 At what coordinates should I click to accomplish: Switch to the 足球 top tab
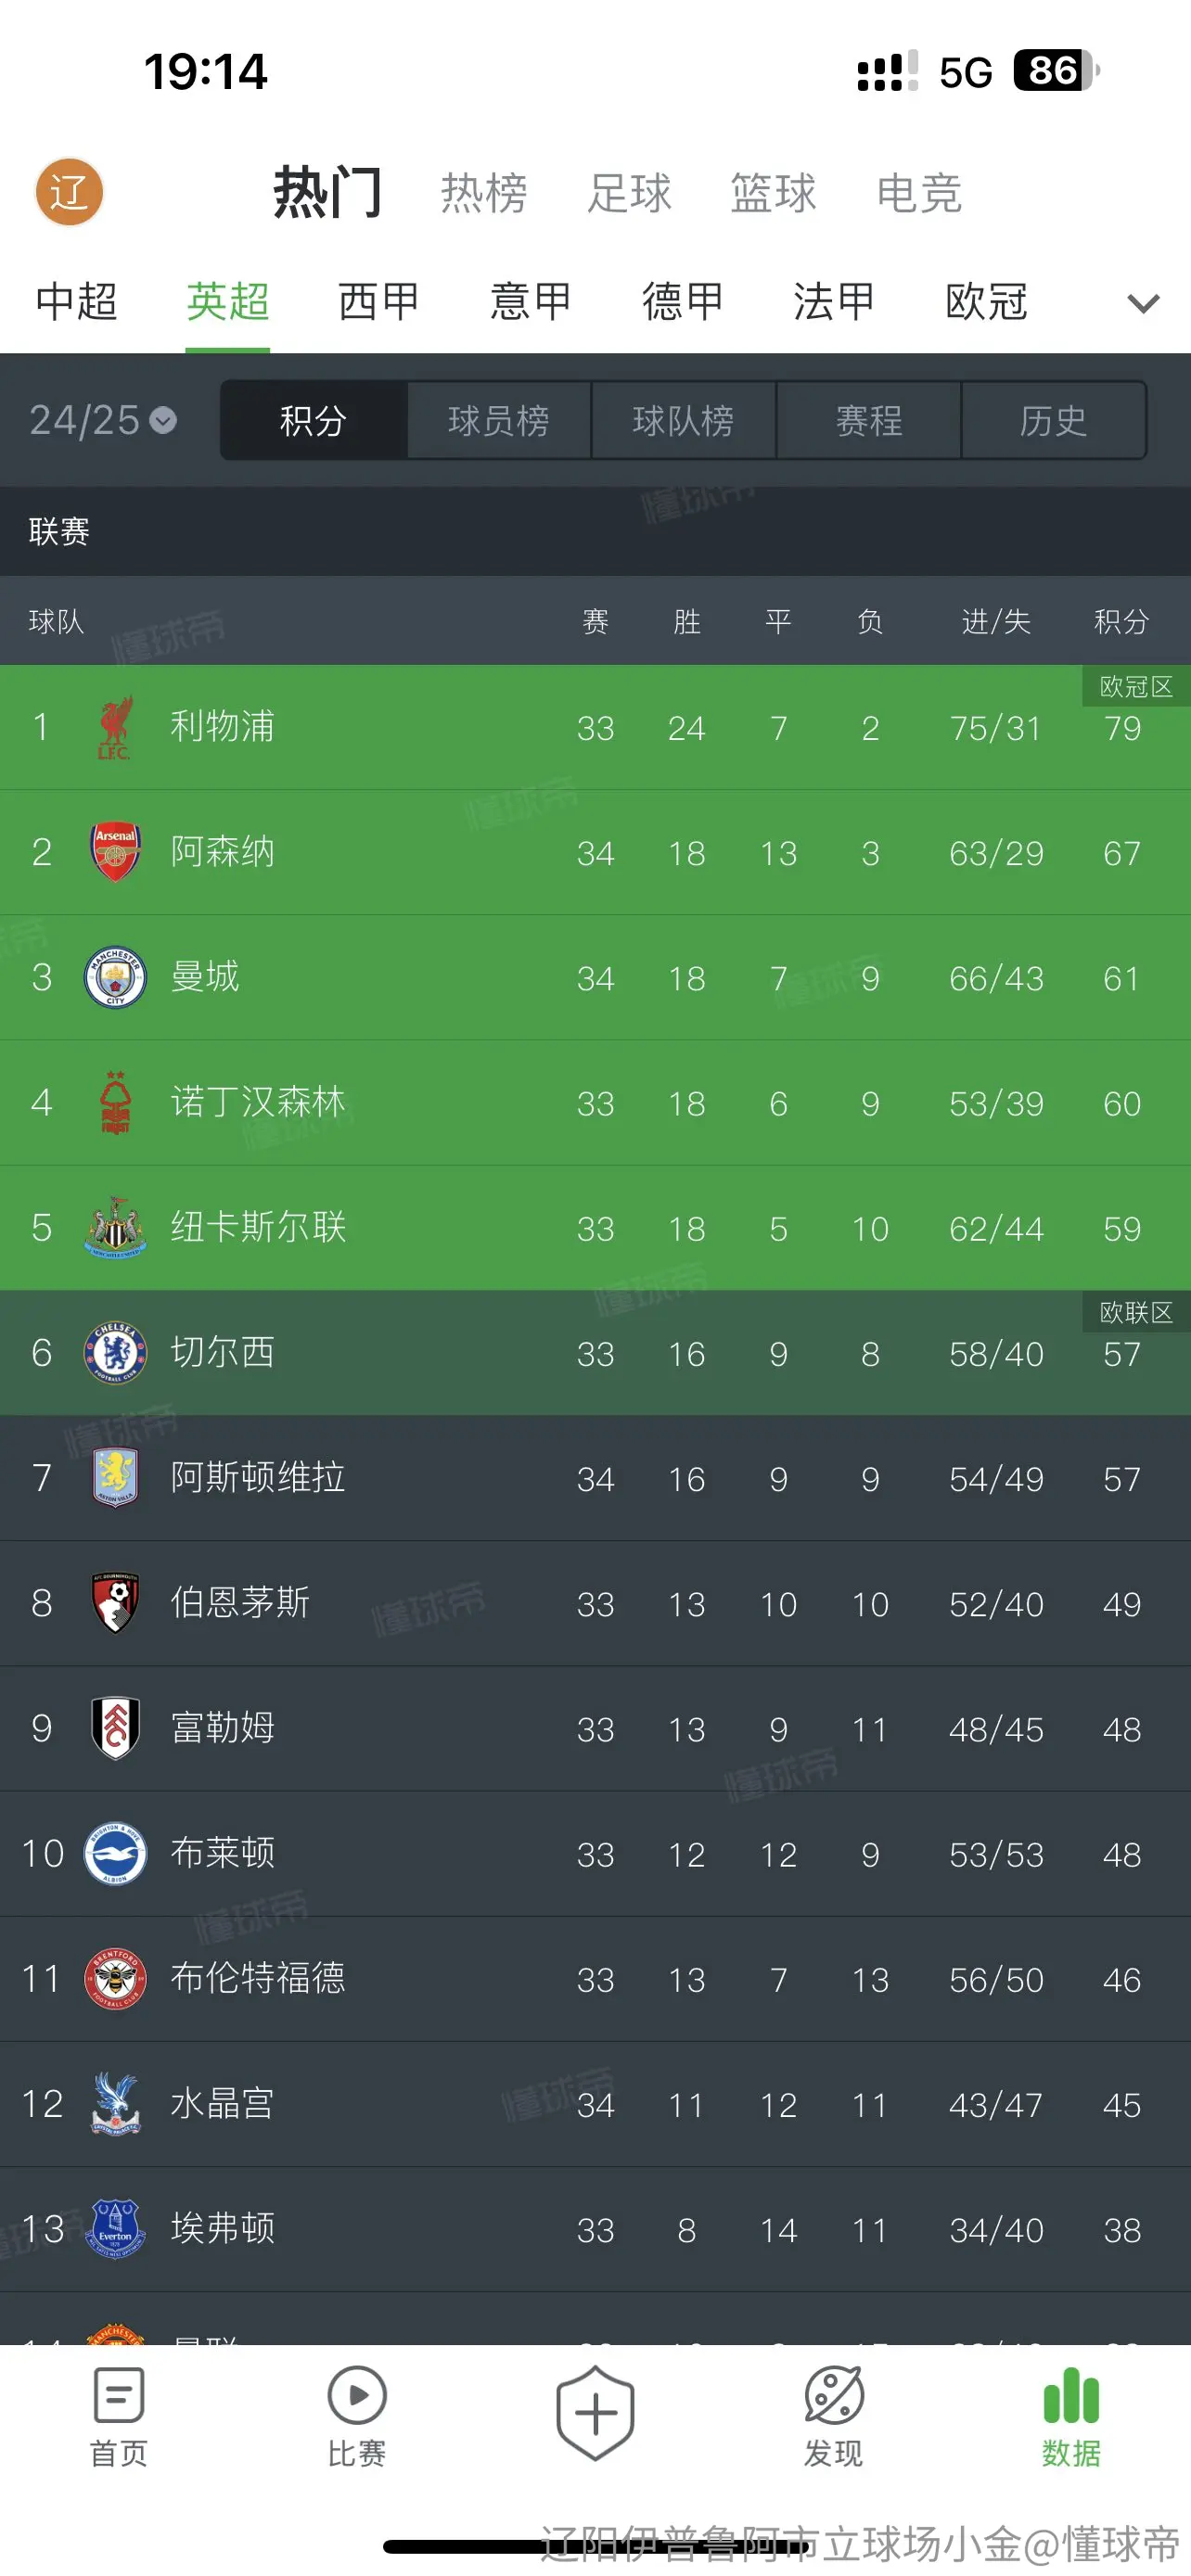pyautogui.click(x=629, y=193)
